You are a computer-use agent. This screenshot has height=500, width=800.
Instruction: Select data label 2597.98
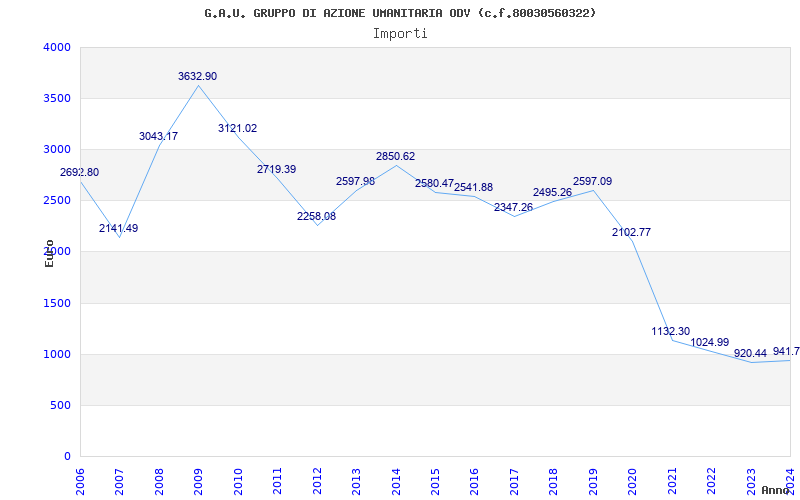pyautogui.click(x=356, y=181)
